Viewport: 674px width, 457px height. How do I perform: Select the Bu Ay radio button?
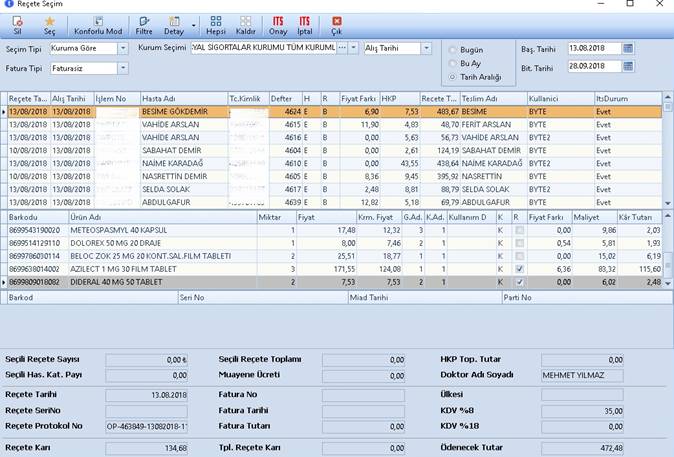pyautogui.click(x=452, y=63)
